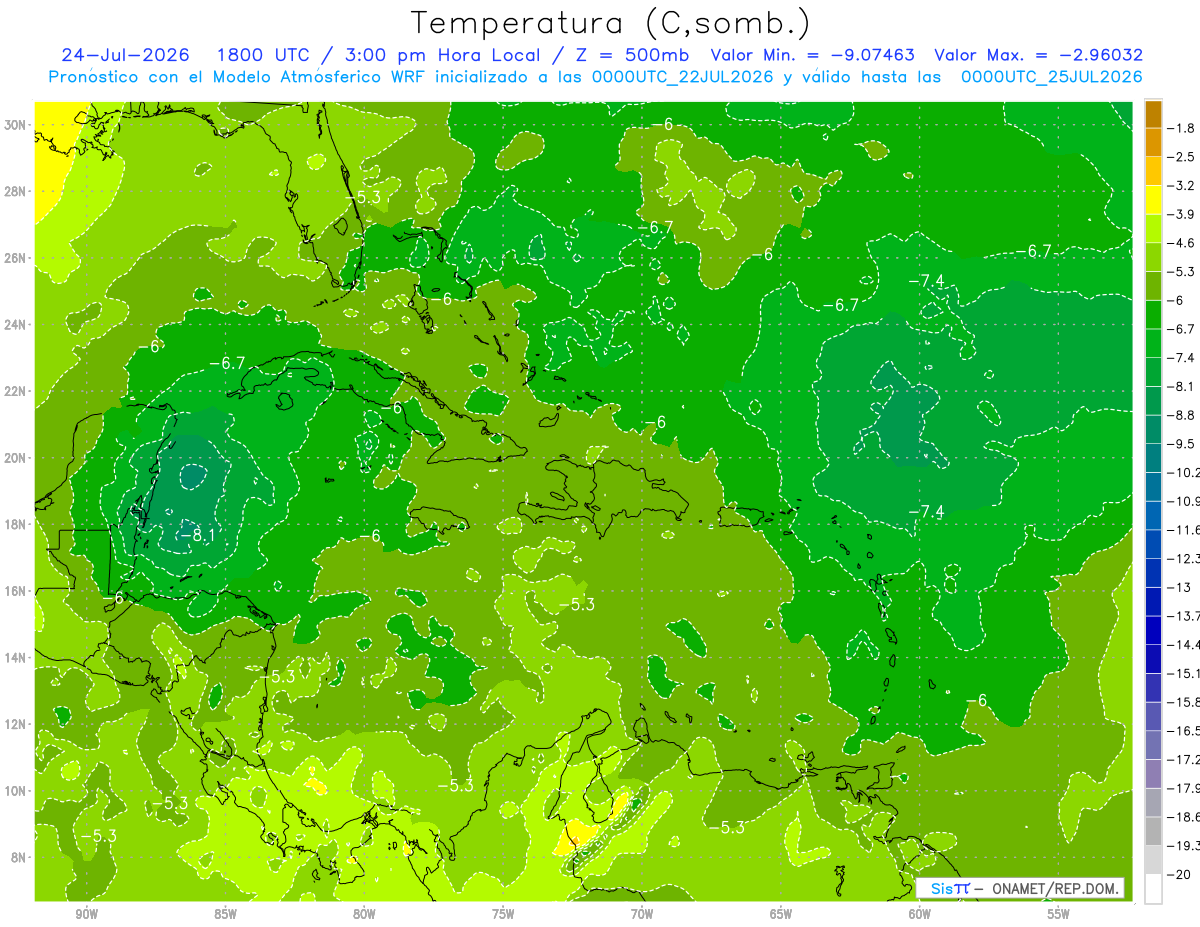This screenshot has width=1200, height=927.
Task: Click the '-11.6' value in the color legend
Action: coord(1184,529)
